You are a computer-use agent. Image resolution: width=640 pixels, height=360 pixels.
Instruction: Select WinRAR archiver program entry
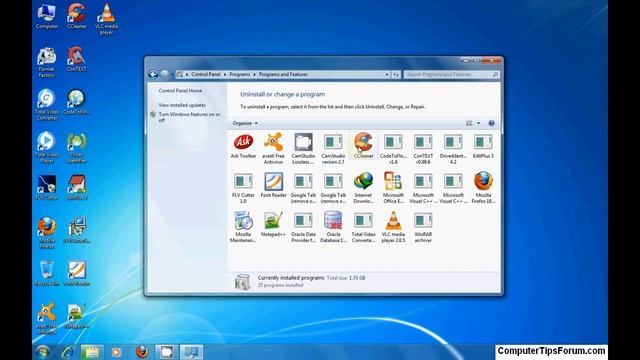click(x=423, y=227)
